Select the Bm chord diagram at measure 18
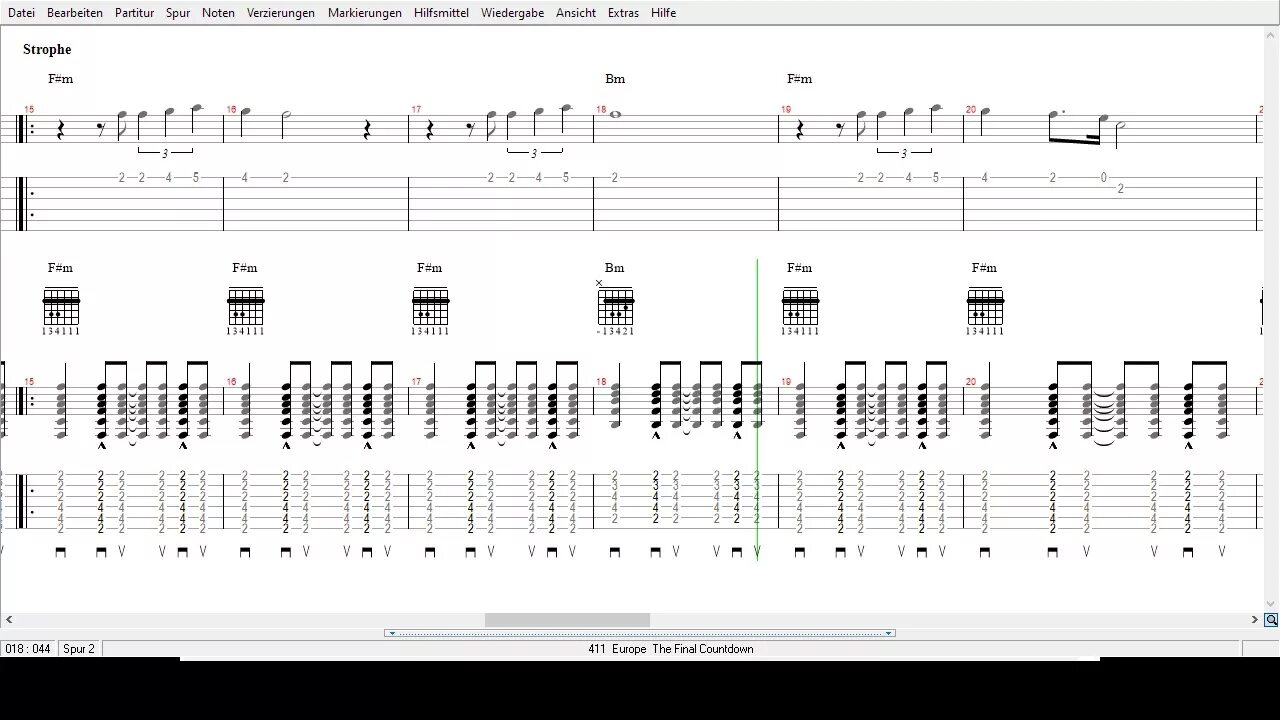 tap(615, 308)
